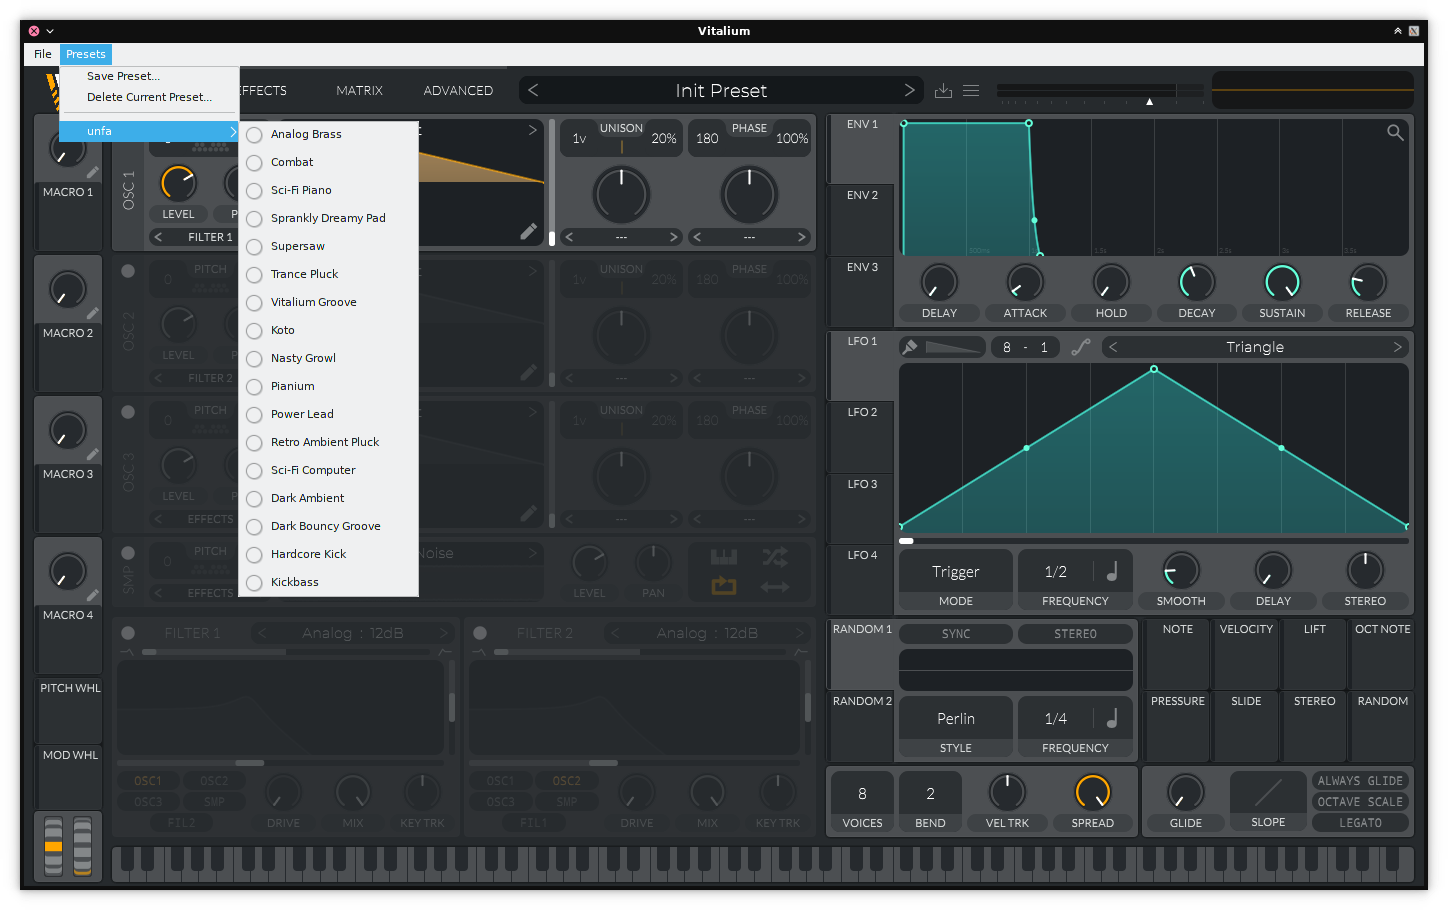Click the pencil icon beside Macro 4
The height and width of the screenshot is (910, 1448).
coord(92,596)
